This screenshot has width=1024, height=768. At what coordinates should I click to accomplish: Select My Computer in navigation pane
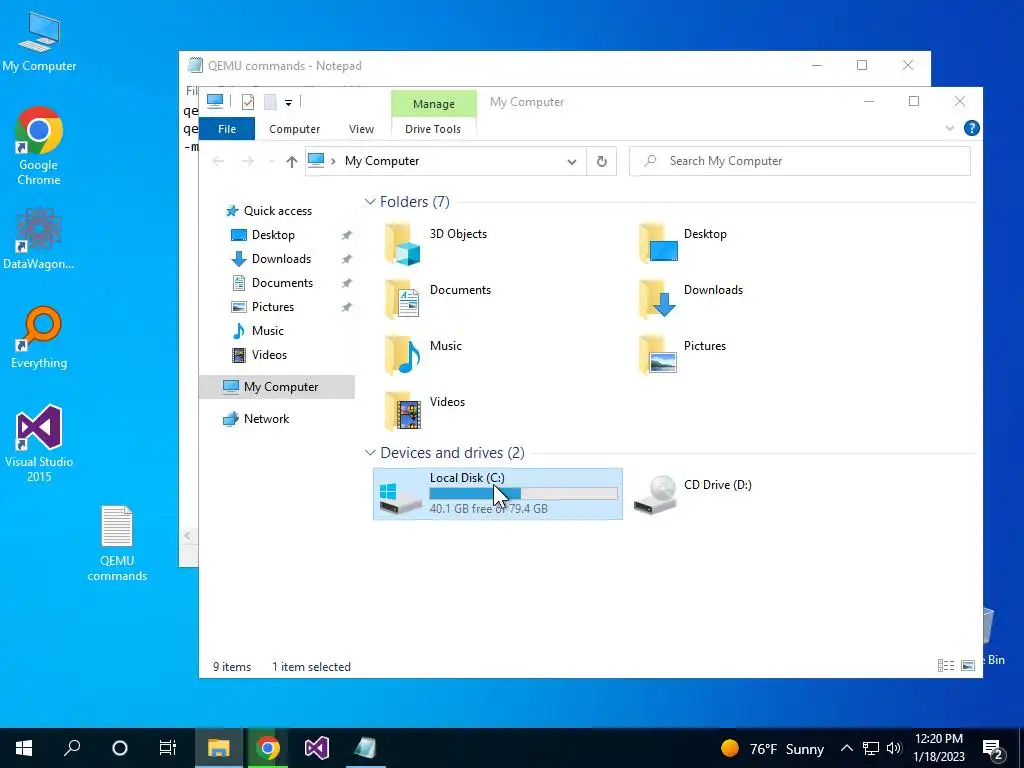(277, 387)
